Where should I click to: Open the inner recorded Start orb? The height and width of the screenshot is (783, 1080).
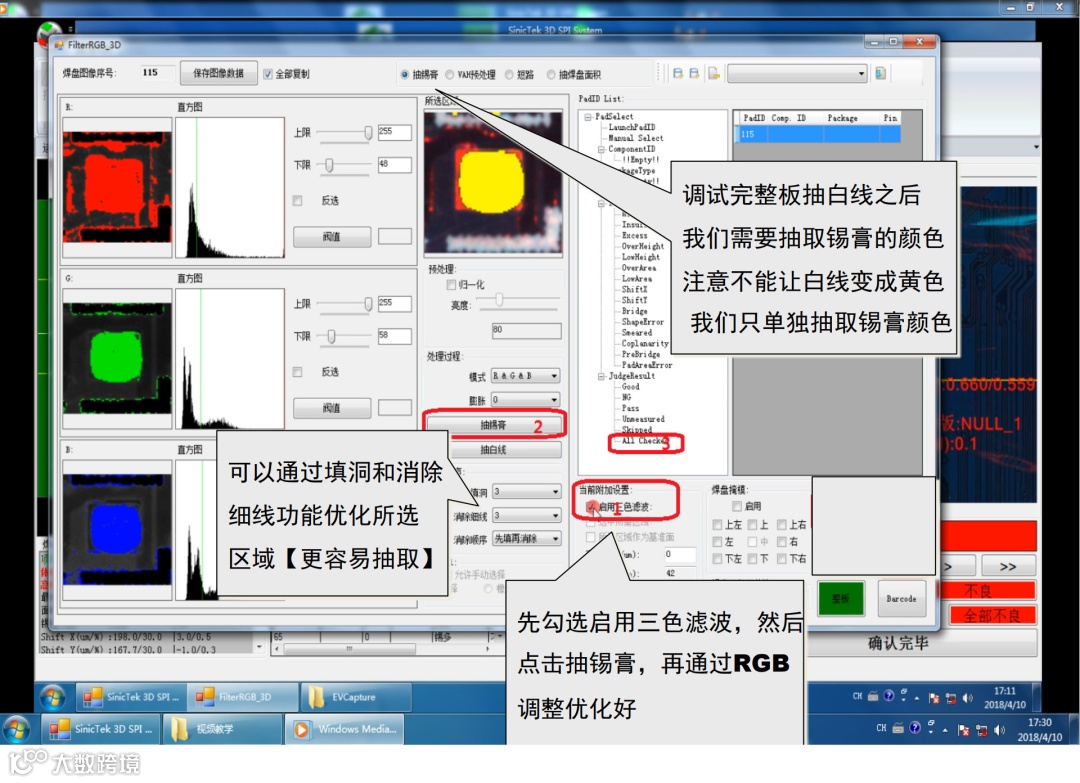(x=53, y=697)
